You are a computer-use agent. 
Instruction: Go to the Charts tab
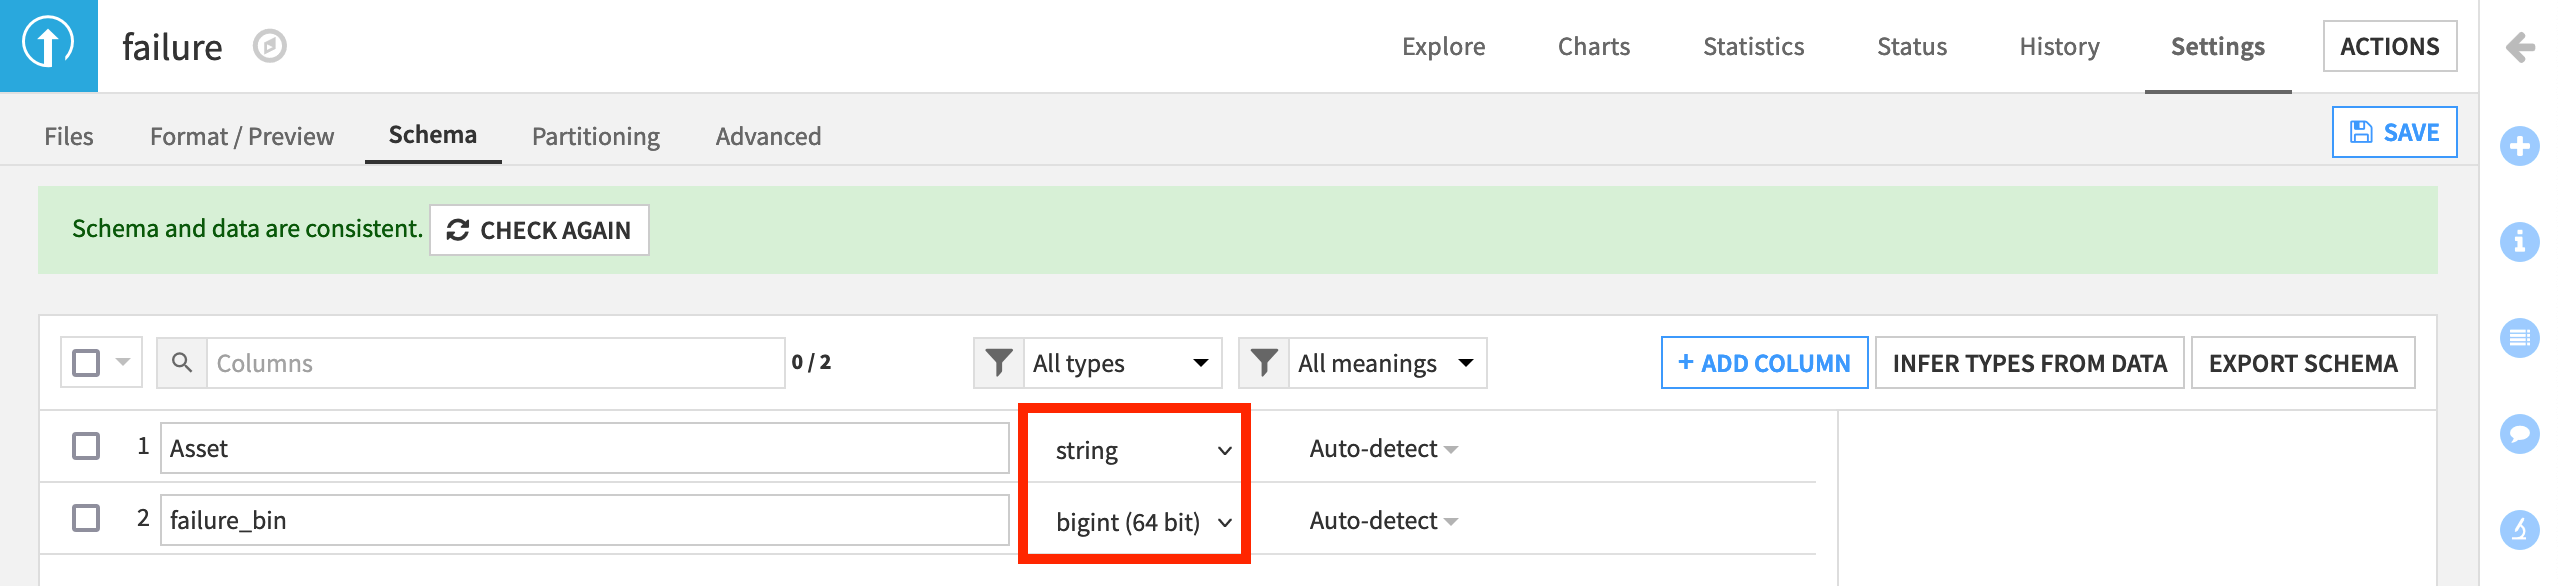click(x=1594, y=46)
